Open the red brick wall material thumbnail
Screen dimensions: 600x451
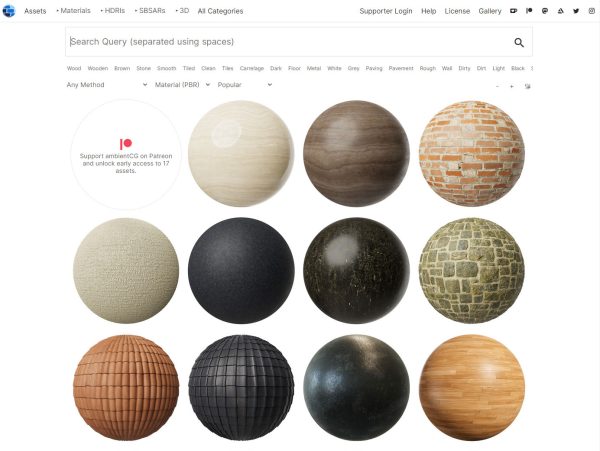click(x=471, y=153)
